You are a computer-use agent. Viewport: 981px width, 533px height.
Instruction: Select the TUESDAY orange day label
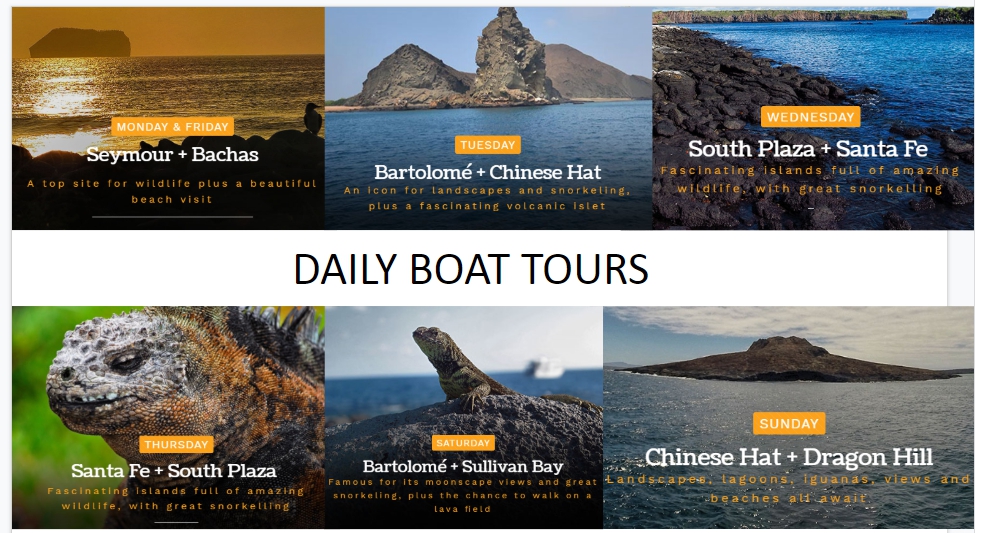pos(487,145)
